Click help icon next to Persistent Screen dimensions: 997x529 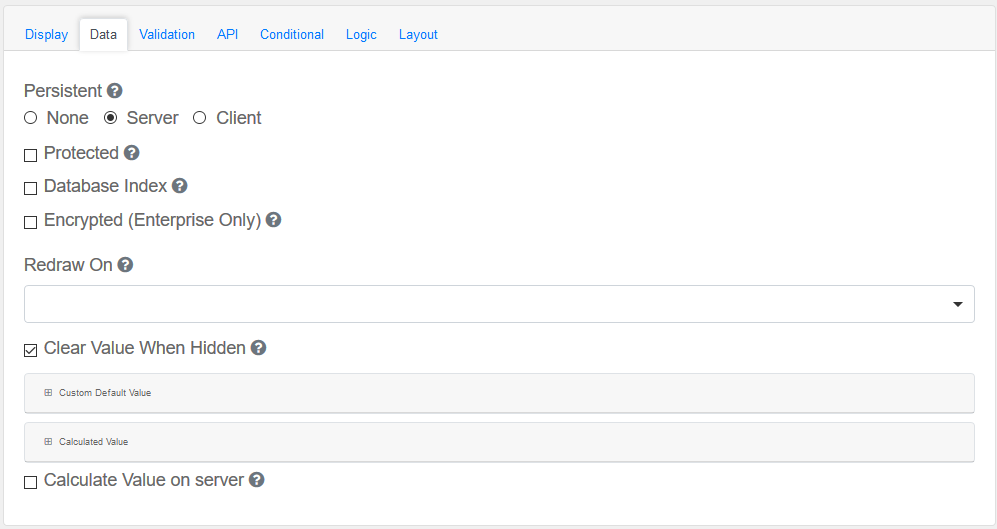pos(115,91)
